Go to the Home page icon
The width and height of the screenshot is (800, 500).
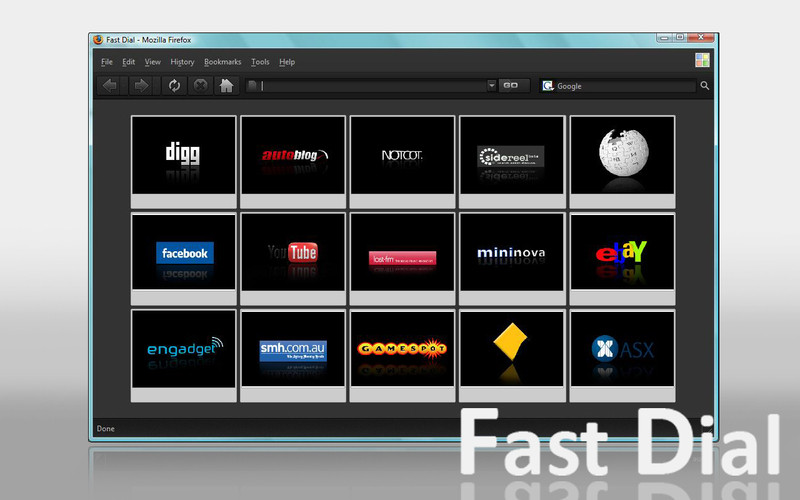226,86
